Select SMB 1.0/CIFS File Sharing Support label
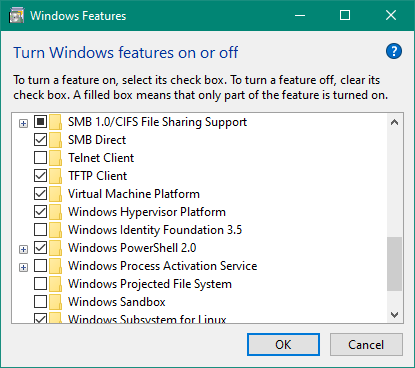 pyautogui.click(x=157, y=122)
